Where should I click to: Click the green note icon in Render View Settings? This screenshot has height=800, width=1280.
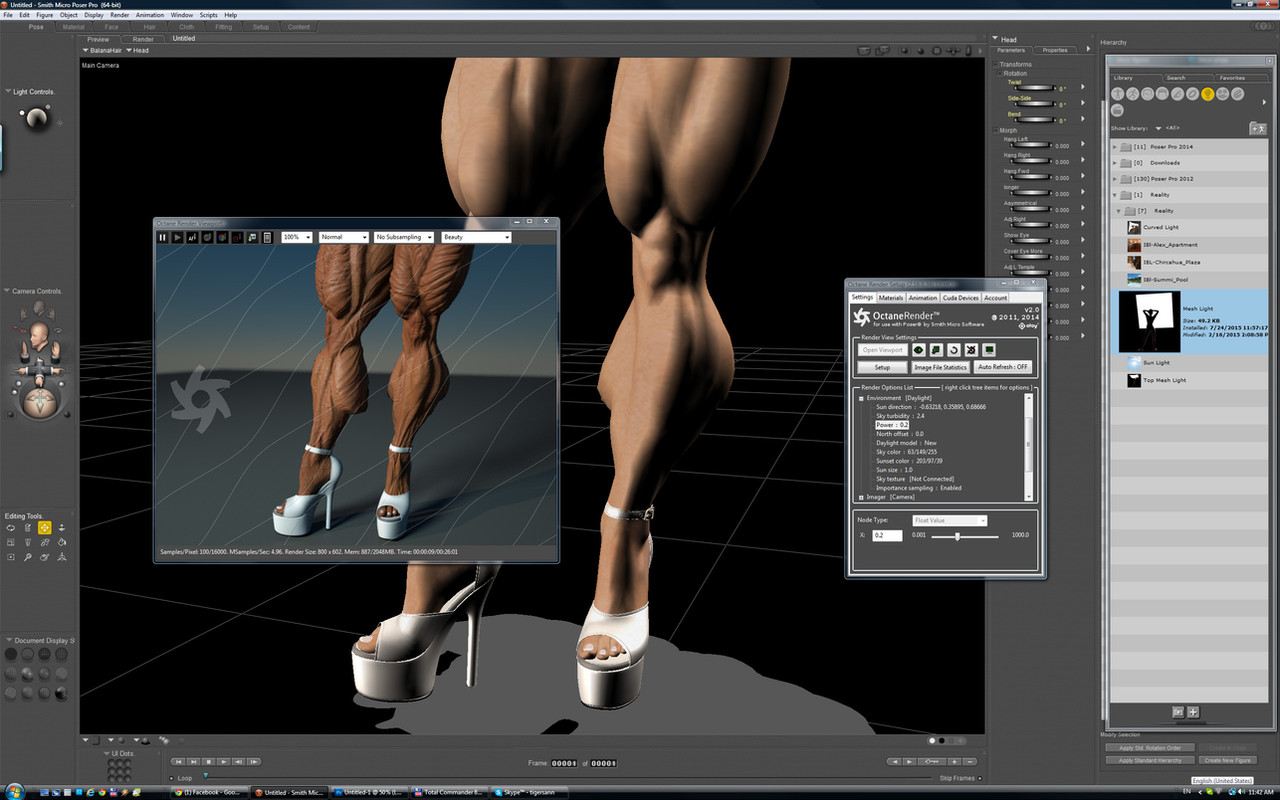click(x=936, y=350)
